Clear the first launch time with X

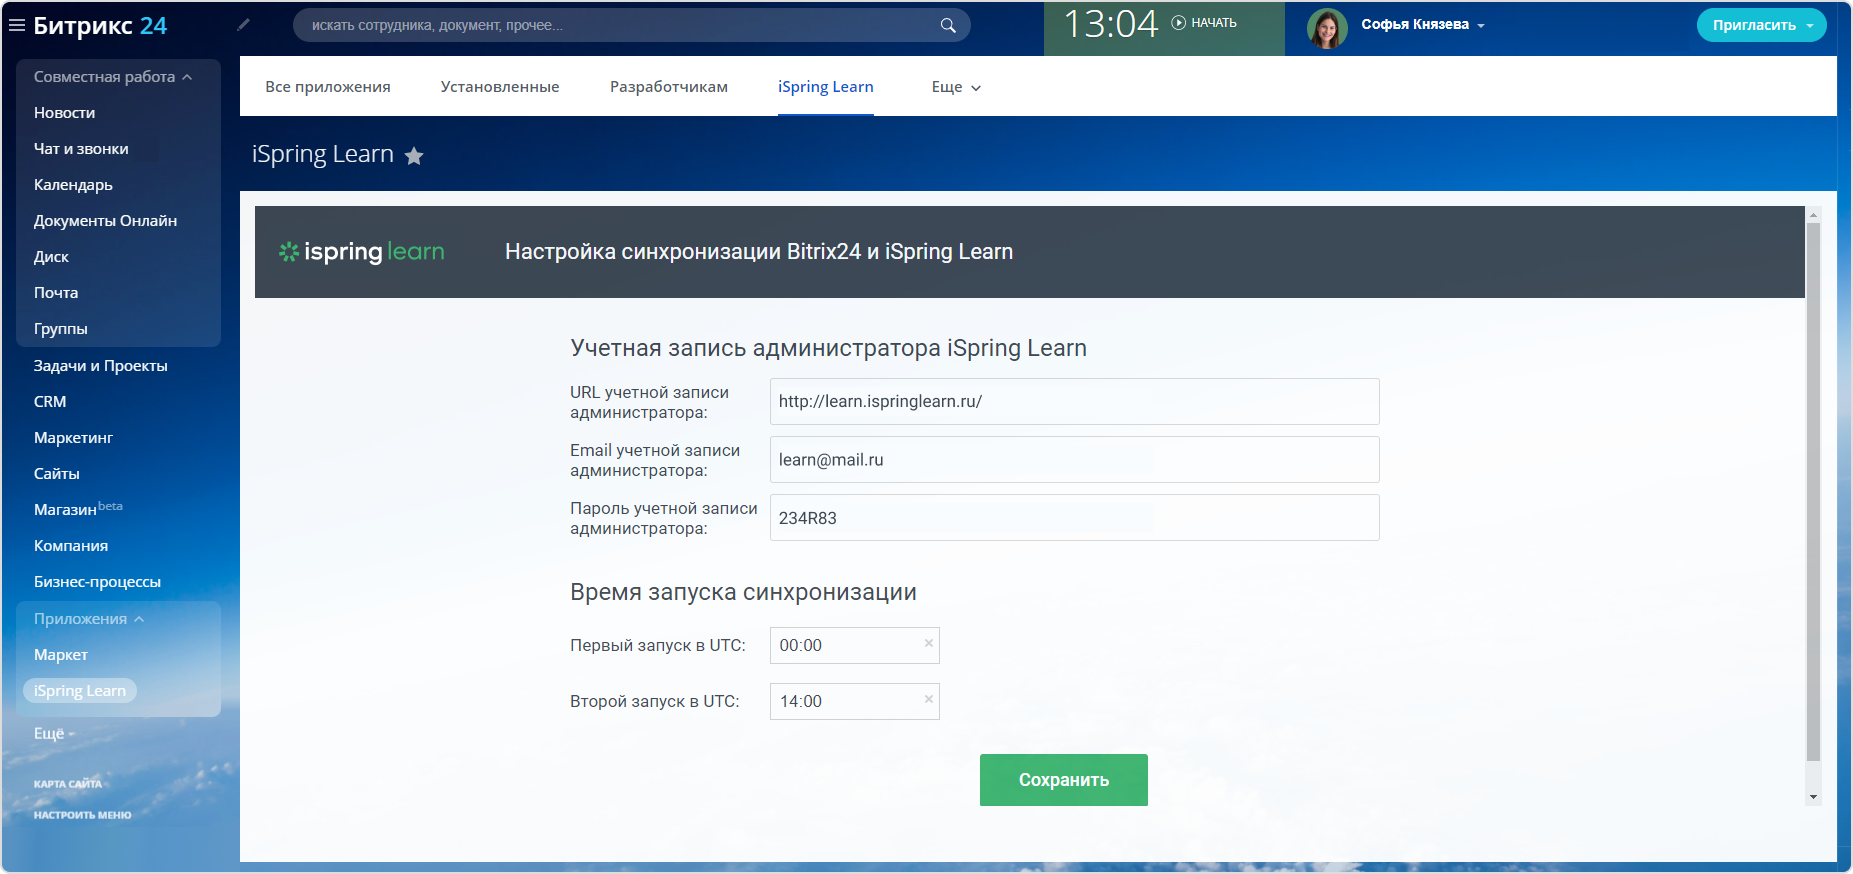[929, 643]
